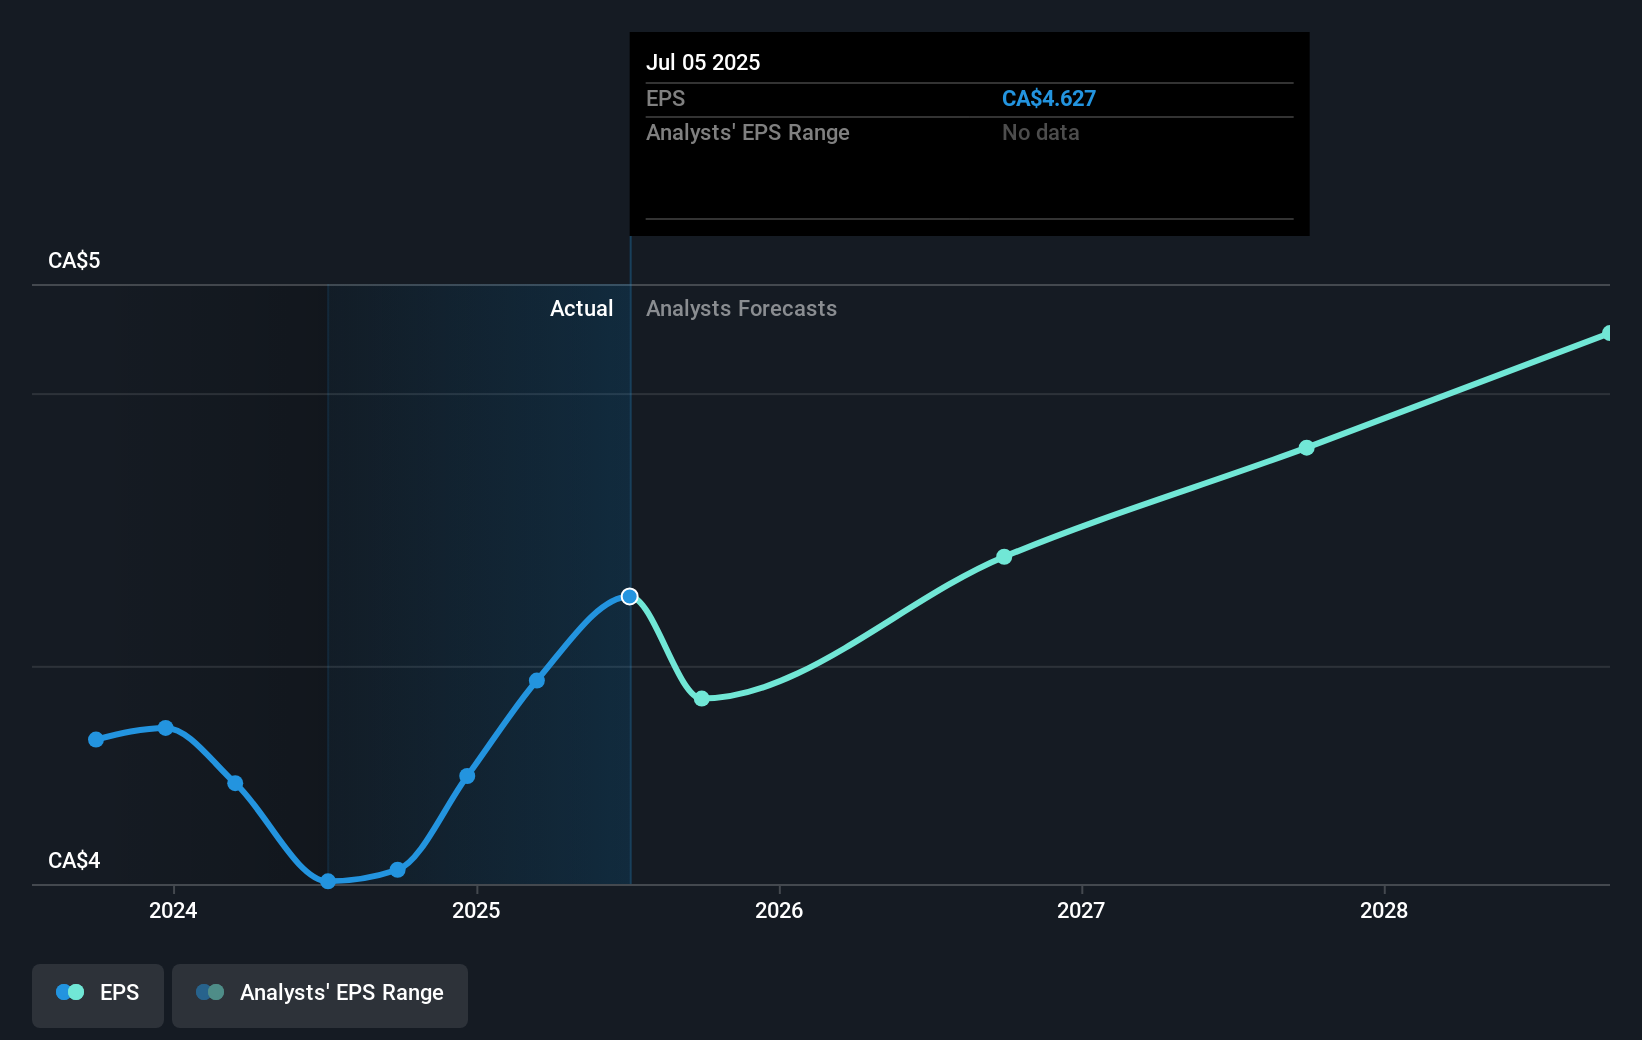The width and height of the screenshot is (1642, 1040).
Task: Toggle the EPS series visibility in legend
Action: (x=97, y=993)
